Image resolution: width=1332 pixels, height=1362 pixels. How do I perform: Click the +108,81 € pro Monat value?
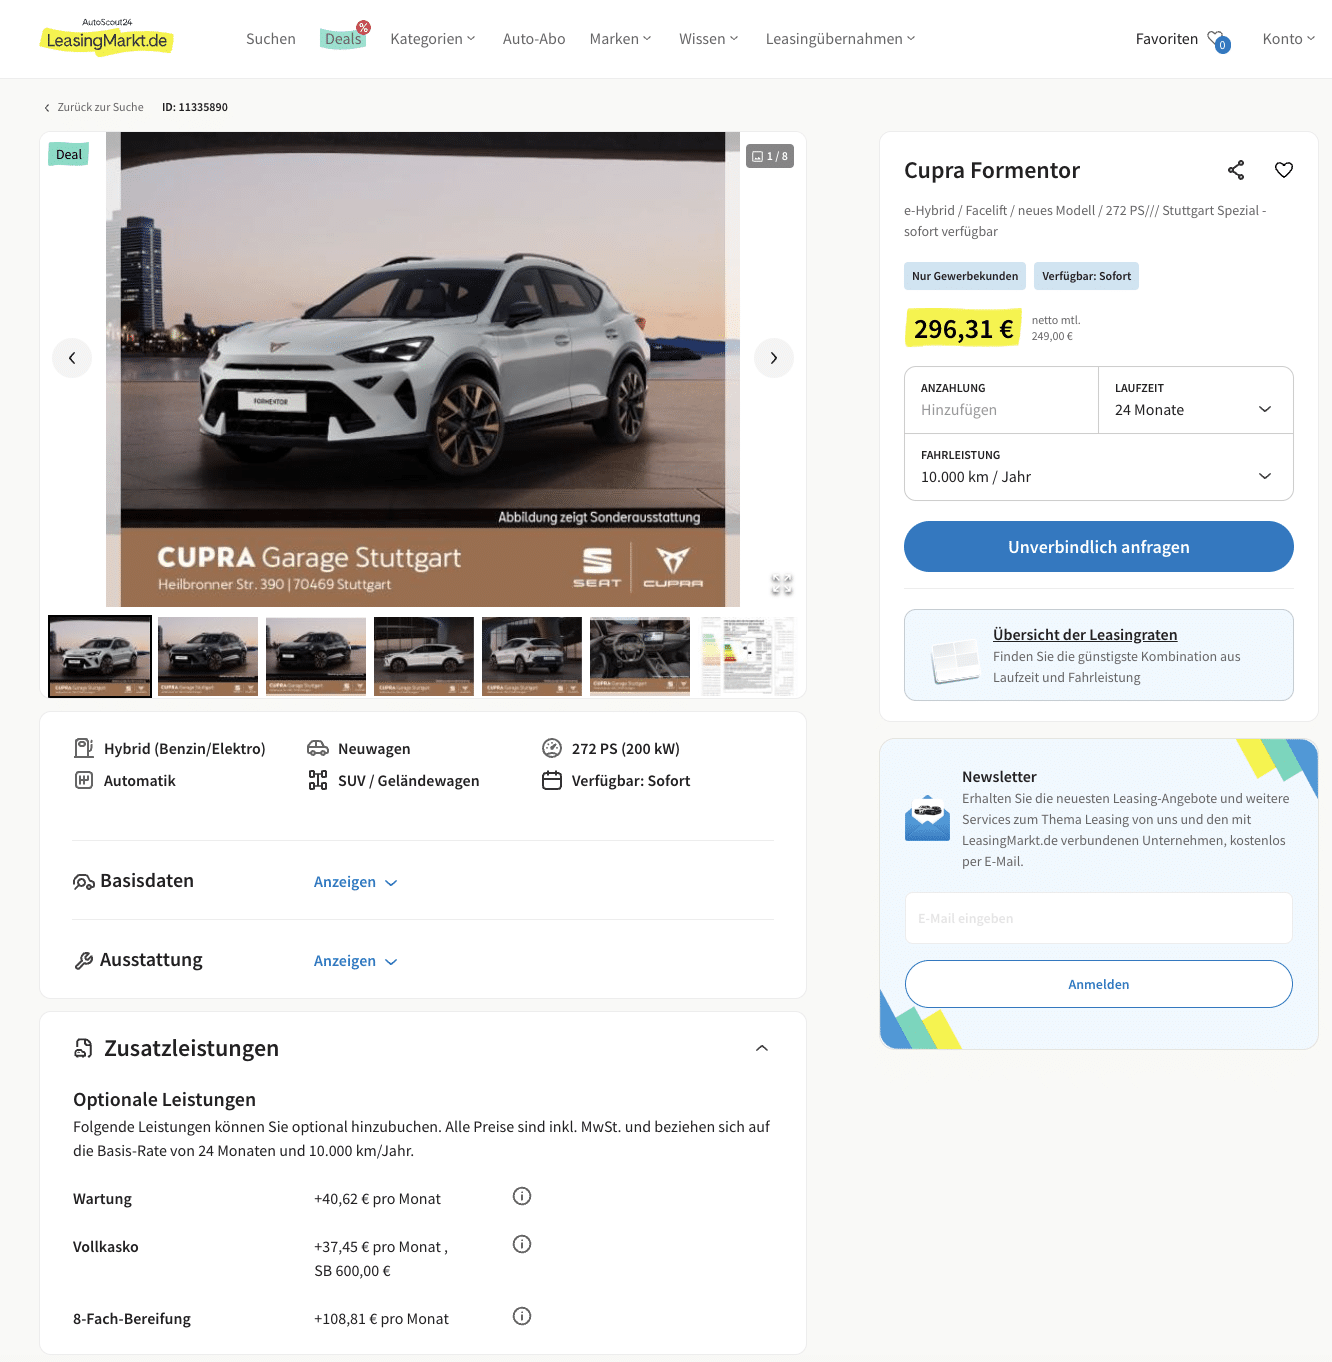(x=381, y=1319)
